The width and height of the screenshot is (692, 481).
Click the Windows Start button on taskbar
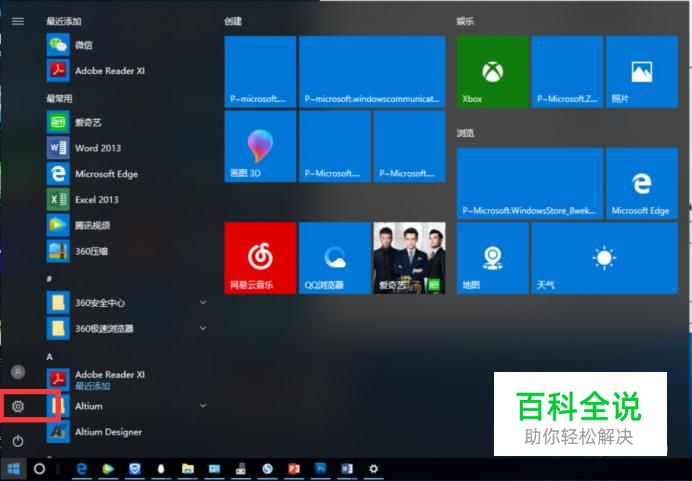coord(14,469)
